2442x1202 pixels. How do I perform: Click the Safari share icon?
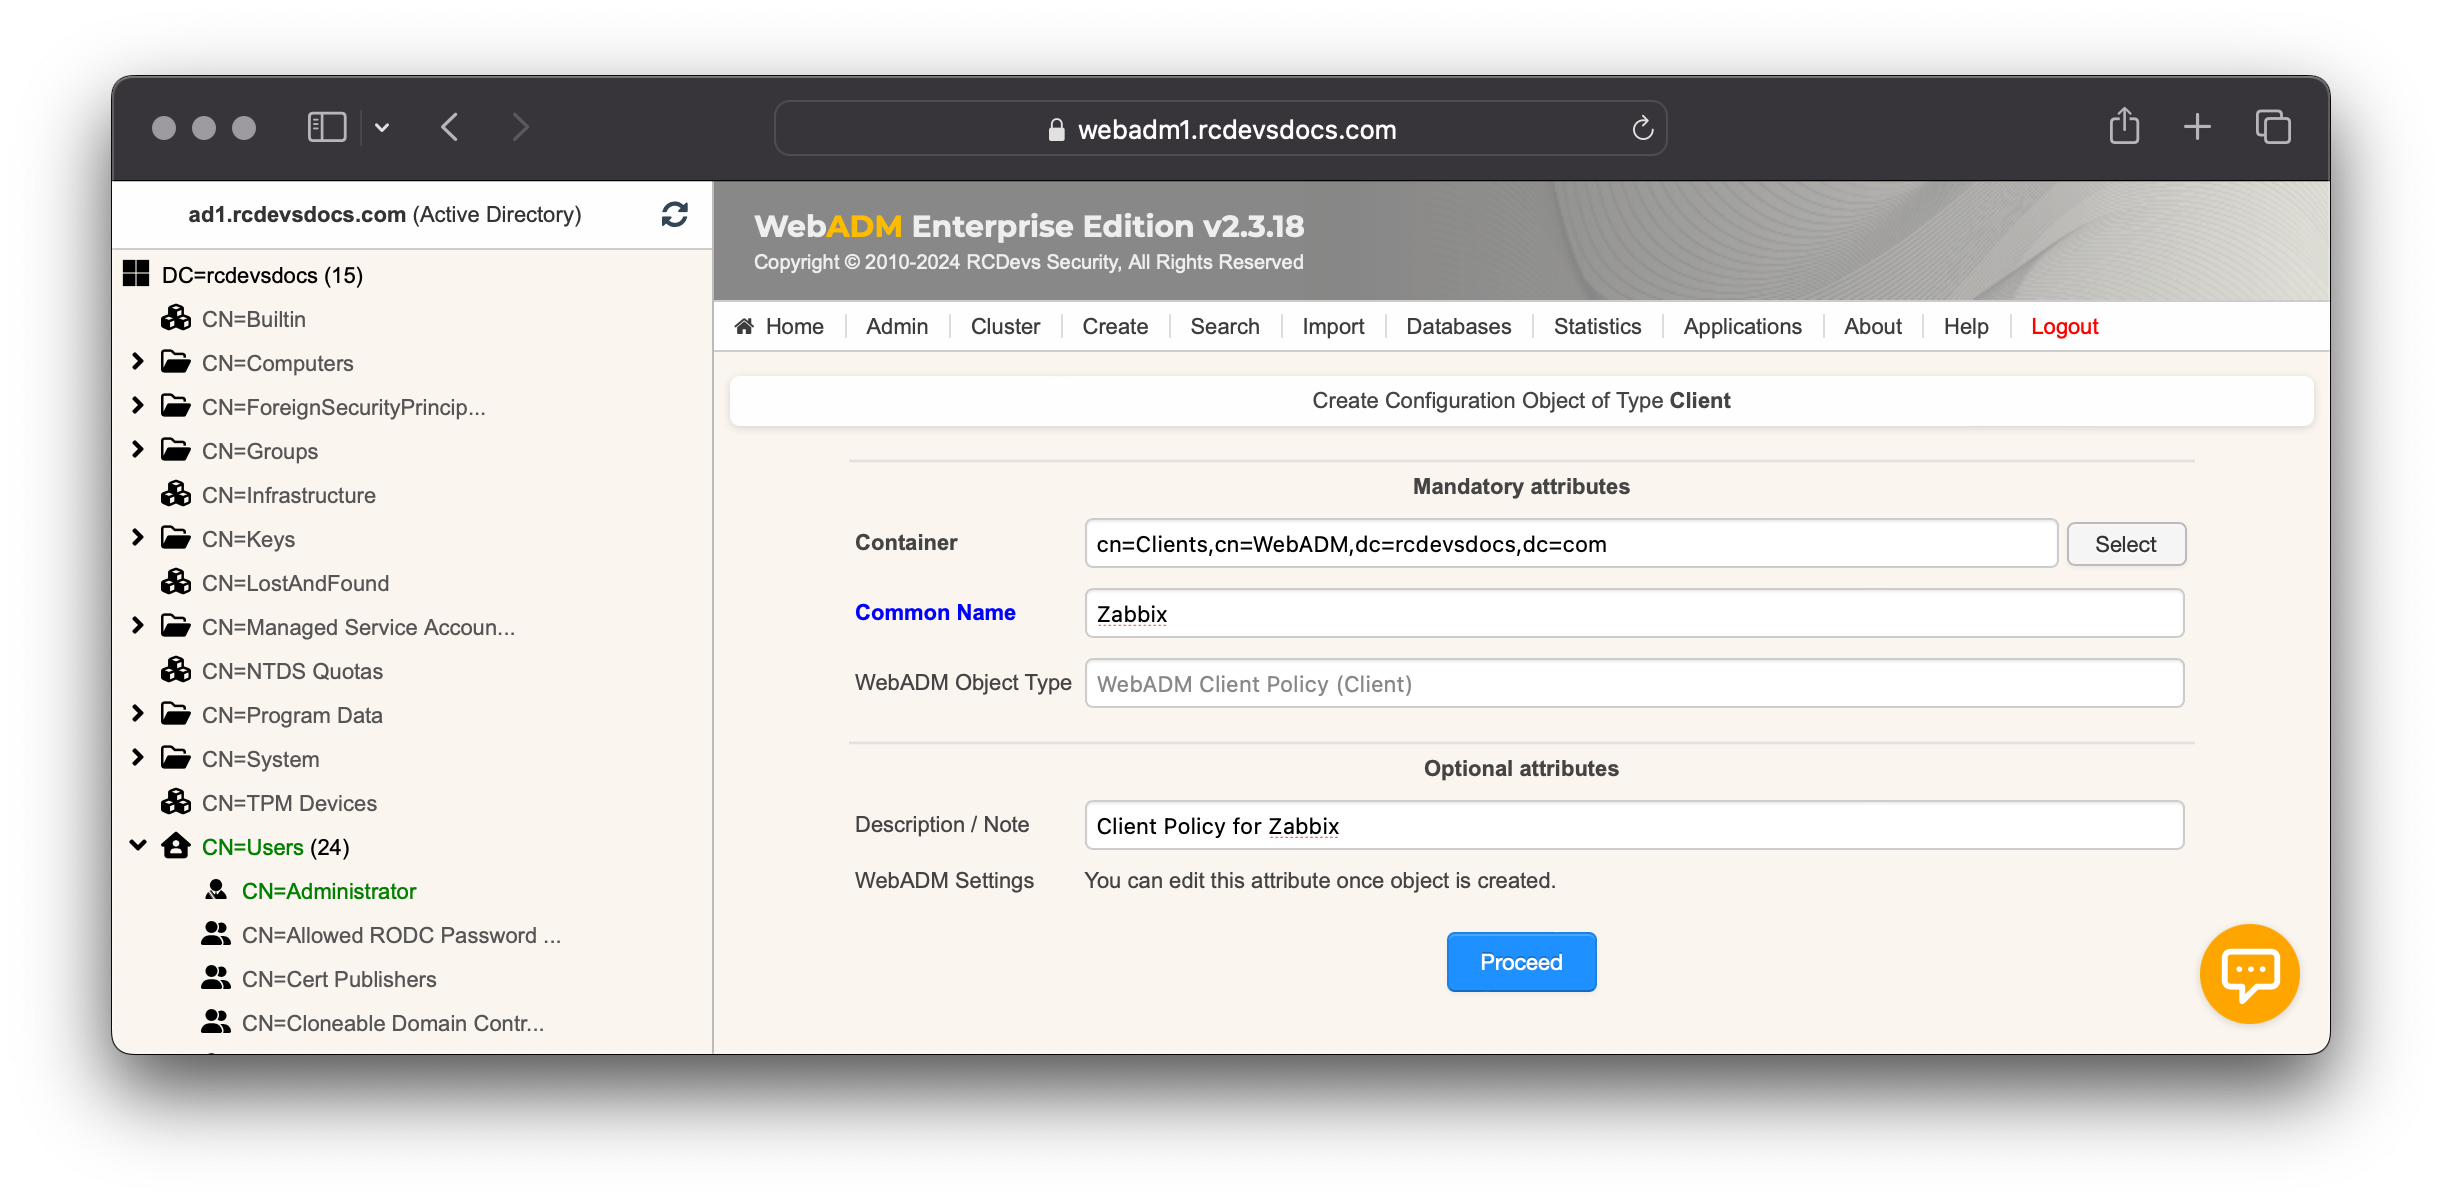point(2124,126)
